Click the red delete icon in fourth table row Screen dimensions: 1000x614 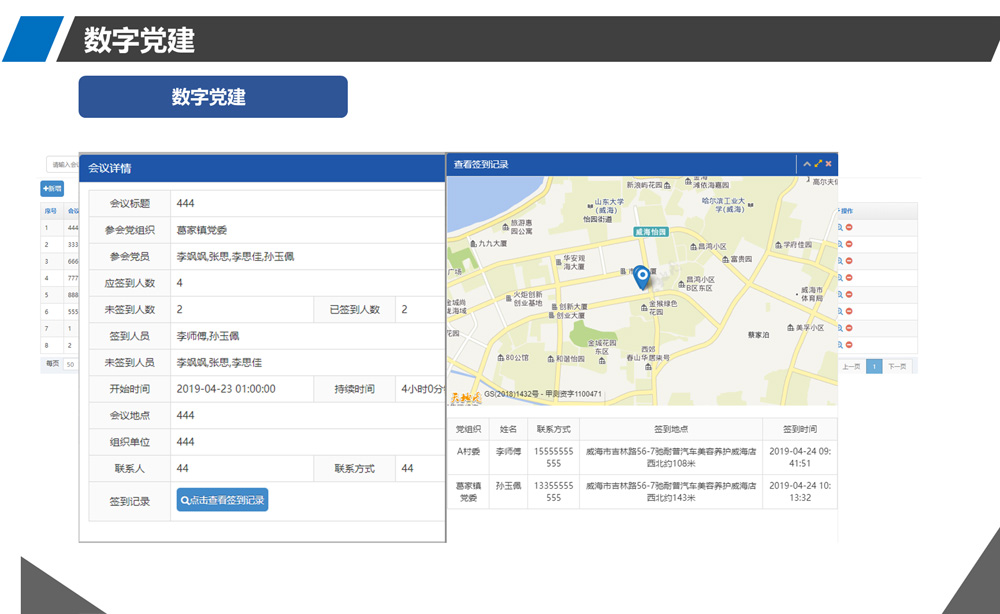coord(850,277)
